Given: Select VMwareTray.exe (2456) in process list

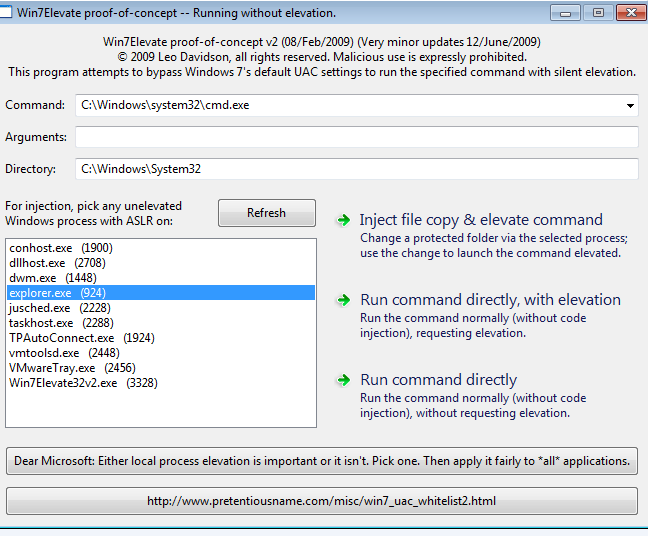Looking at the screenshot, I should click(x=161, y=368).
